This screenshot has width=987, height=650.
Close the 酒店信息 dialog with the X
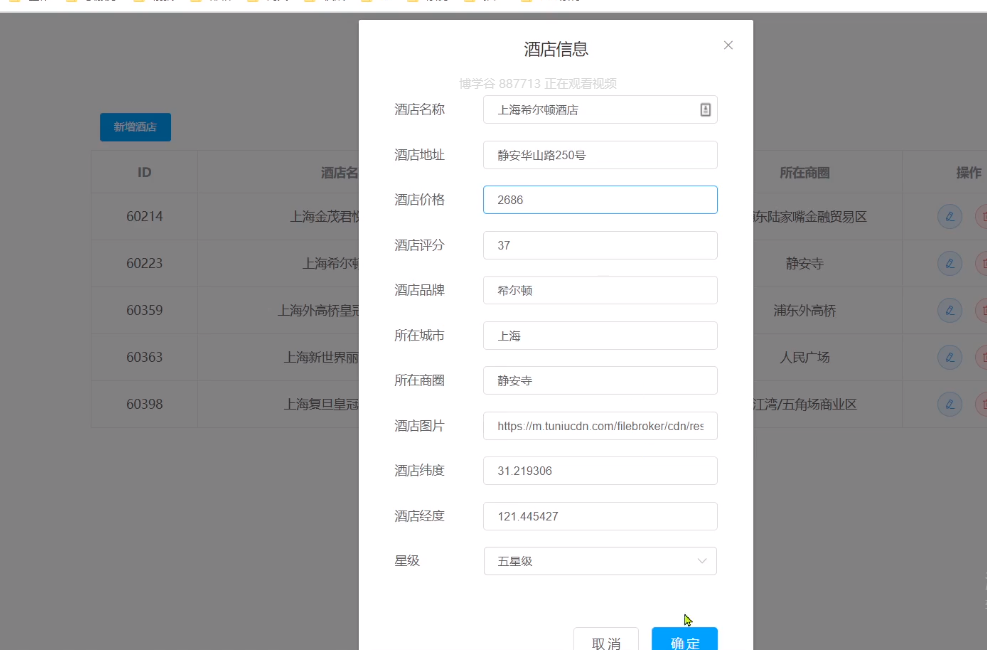(x=728, y=45)
